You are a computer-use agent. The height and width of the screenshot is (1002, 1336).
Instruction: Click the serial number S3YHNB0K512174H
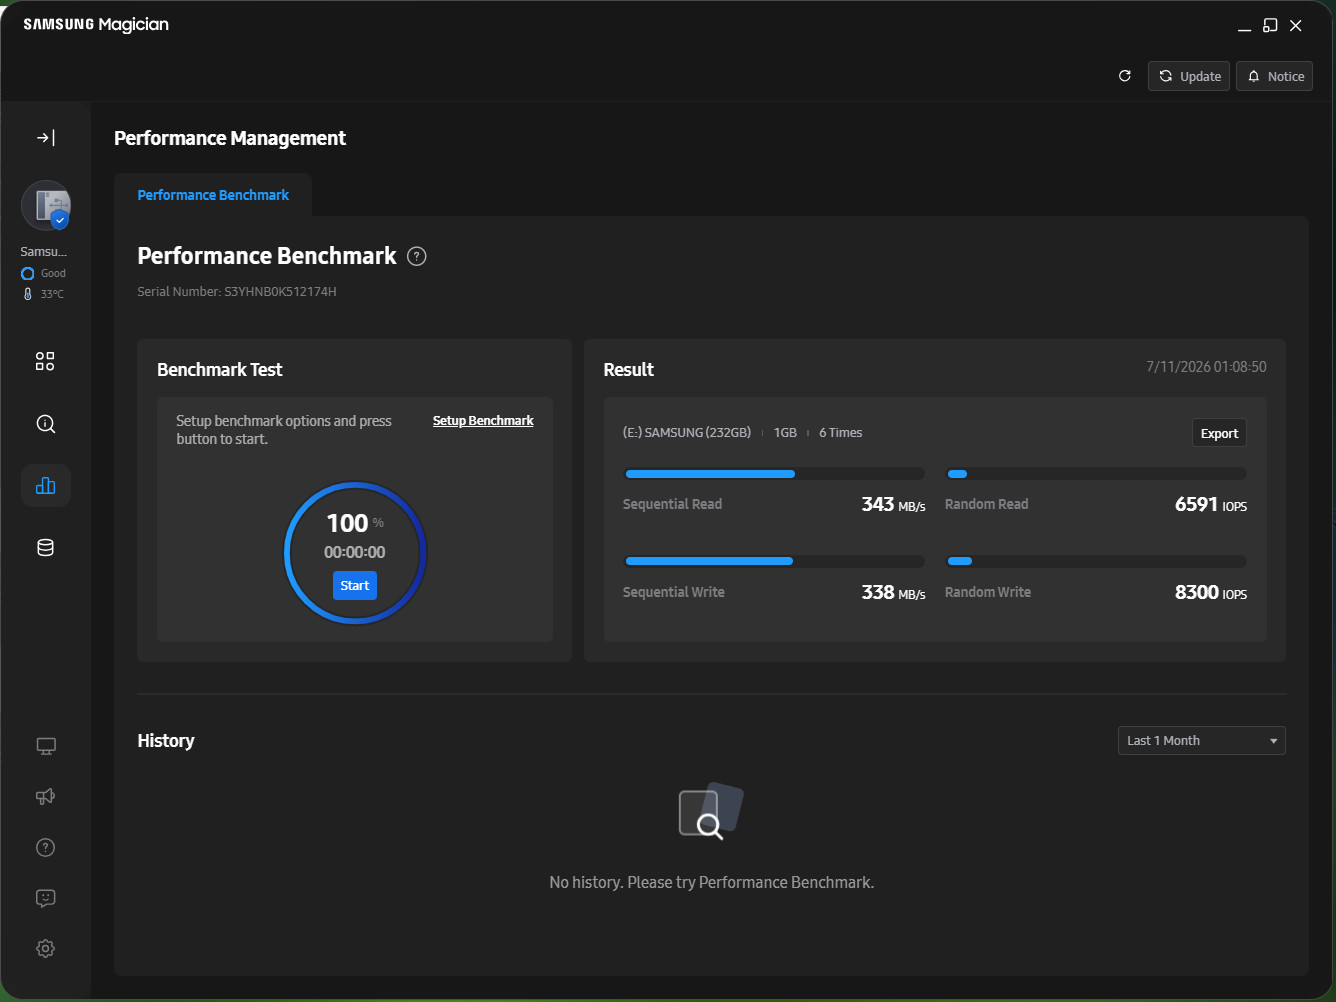click(280, 292)
